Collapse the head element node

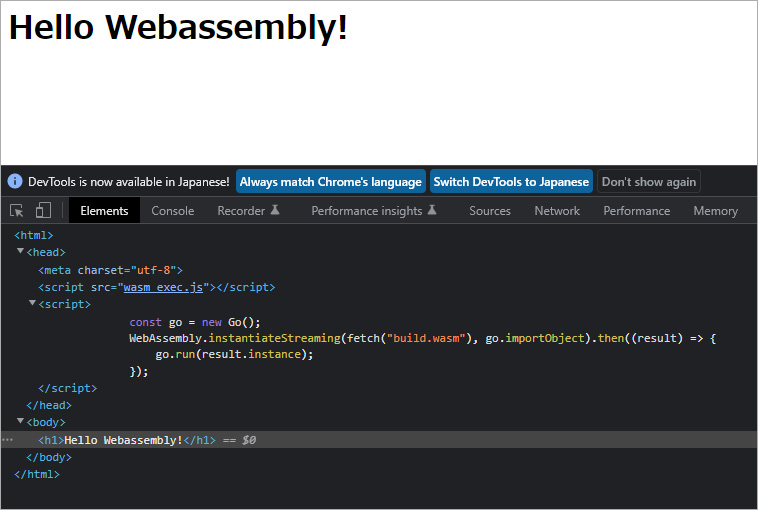20,251
